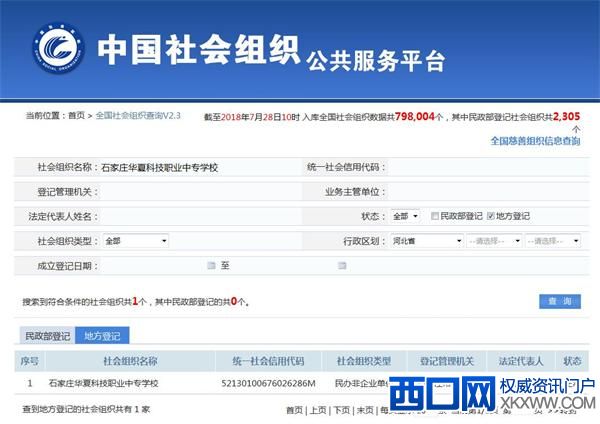Screen dimensions: 600x424
Task: Go to the 下页 next page link
Action: 342,410
